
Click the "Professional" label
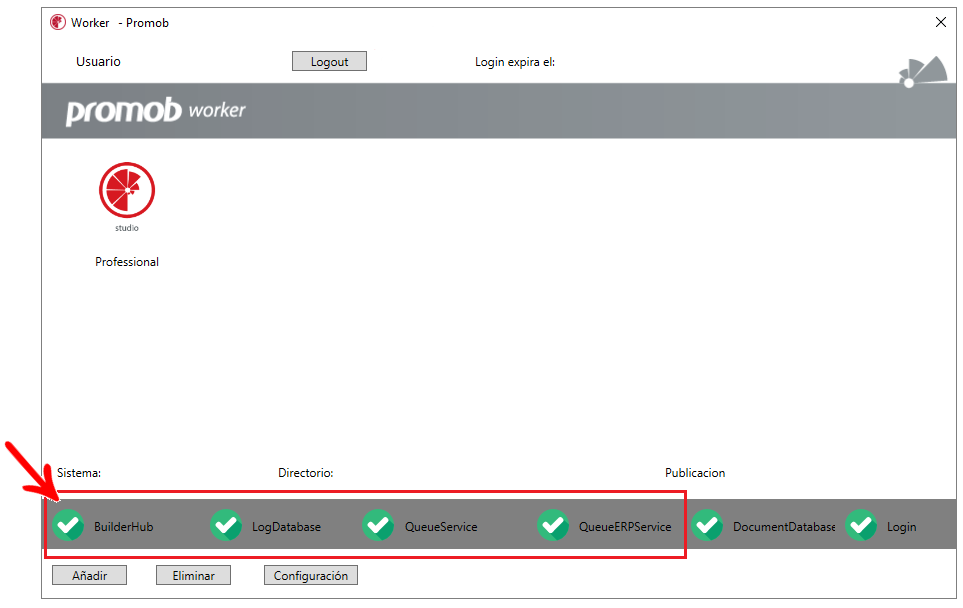[x=127, y=262]
